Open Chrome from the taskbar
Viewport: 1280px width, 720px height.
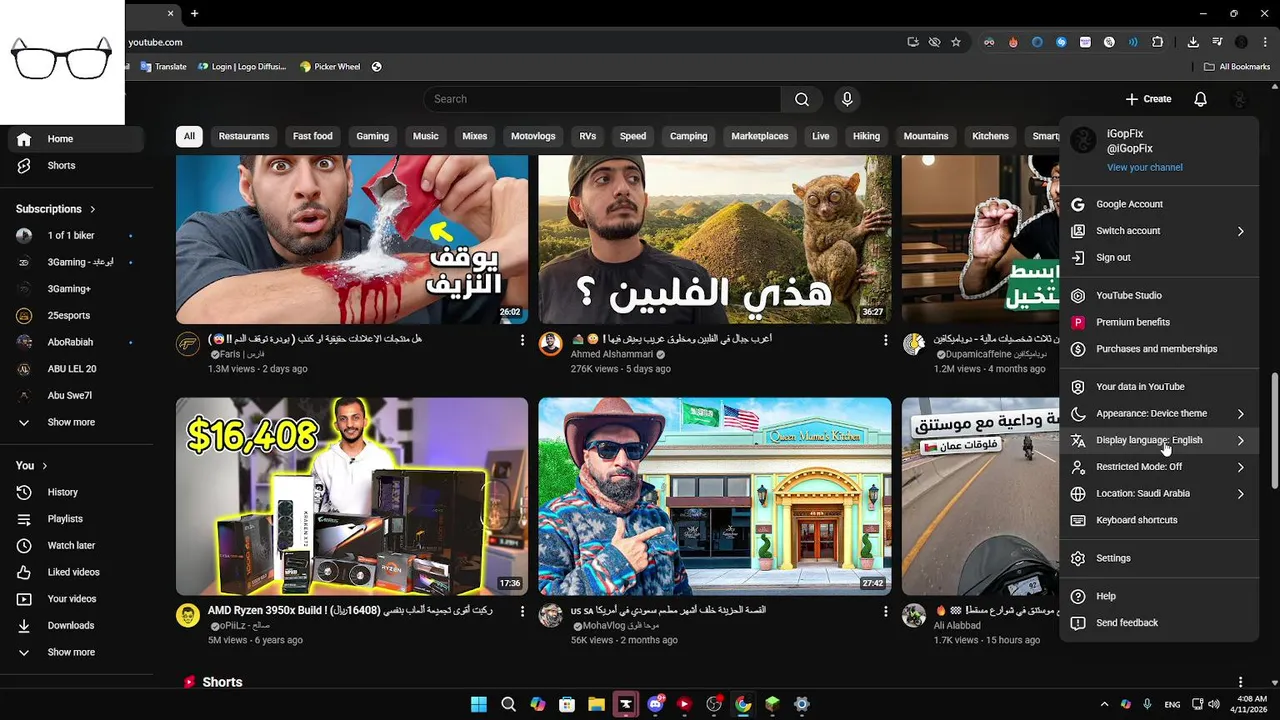[743, 704]
